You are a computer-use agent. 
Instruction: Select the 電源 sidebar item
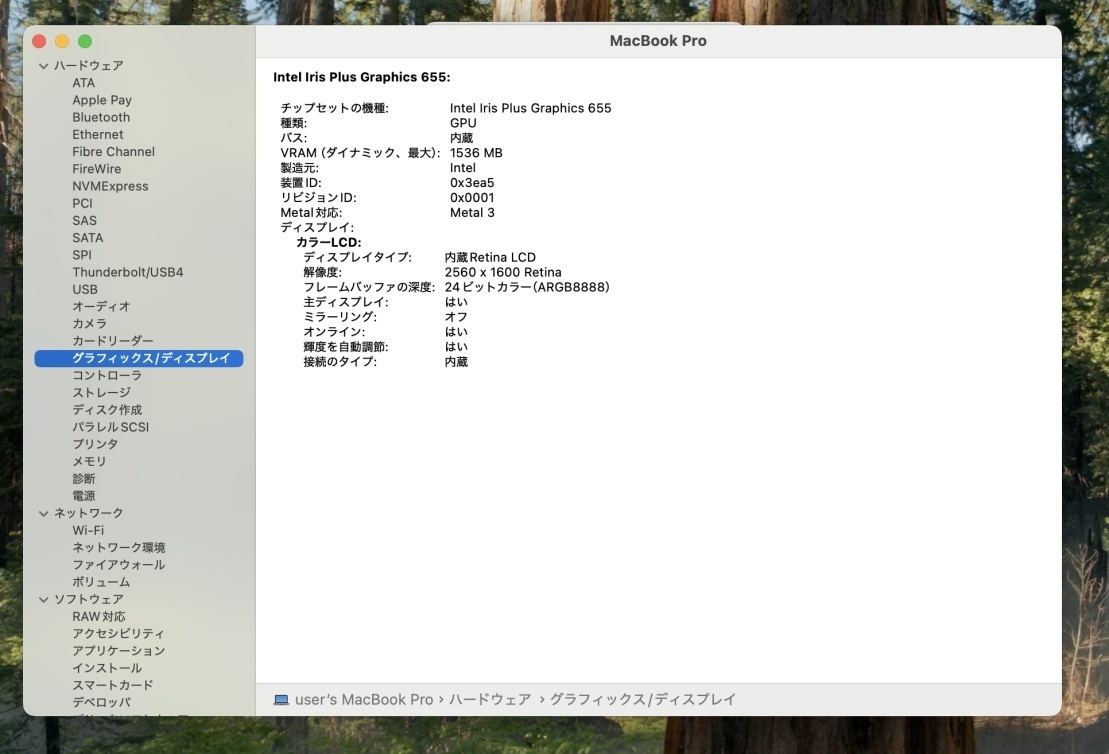point(84,496)
